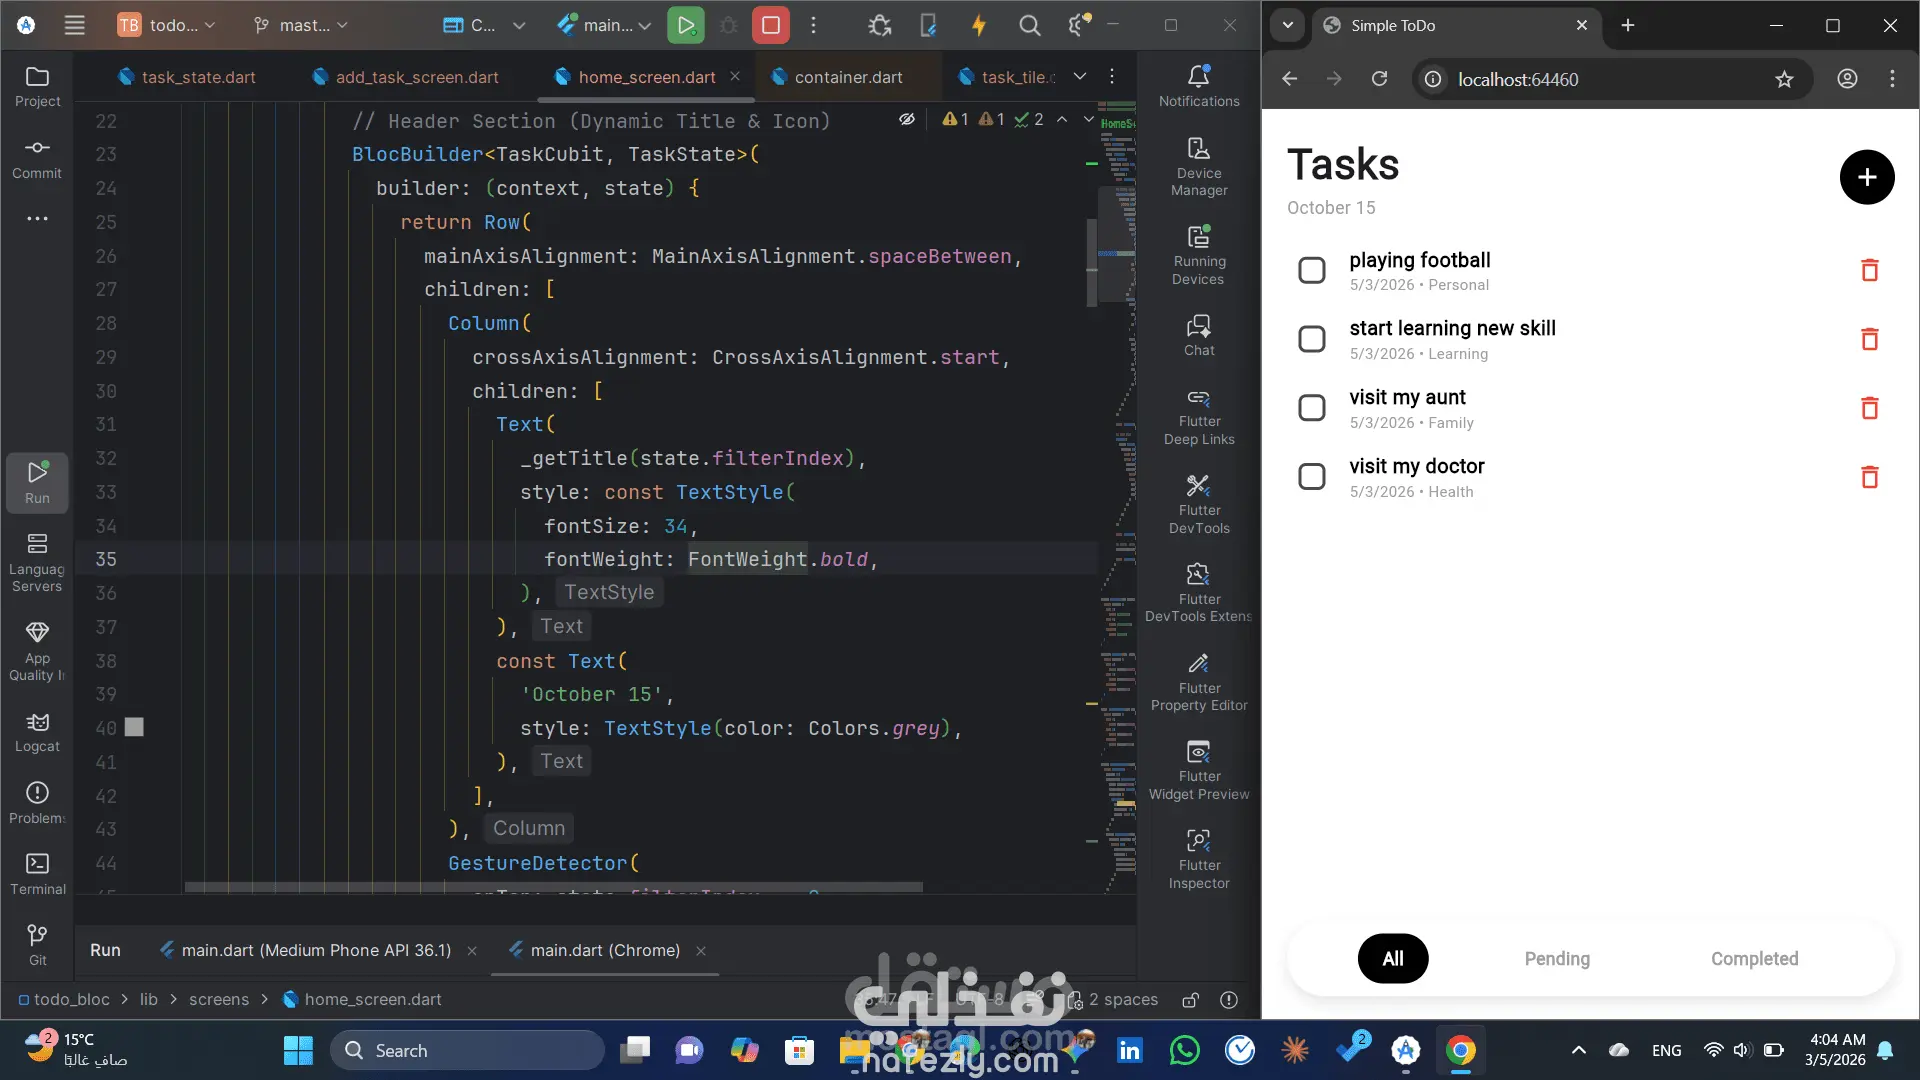Open Flutter Widget Preview panel

click(1198, 770)
